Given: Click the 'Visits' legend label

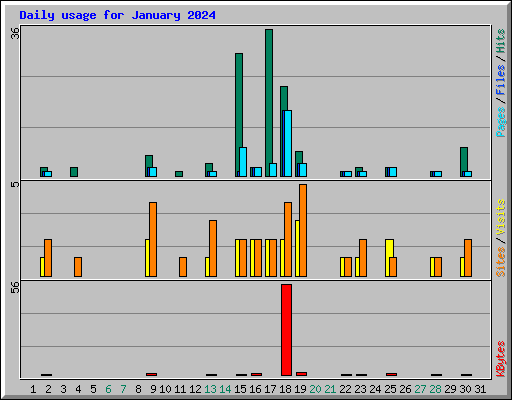Looking at the screenshot, I should pyautogui.click(x=500, y=218).
